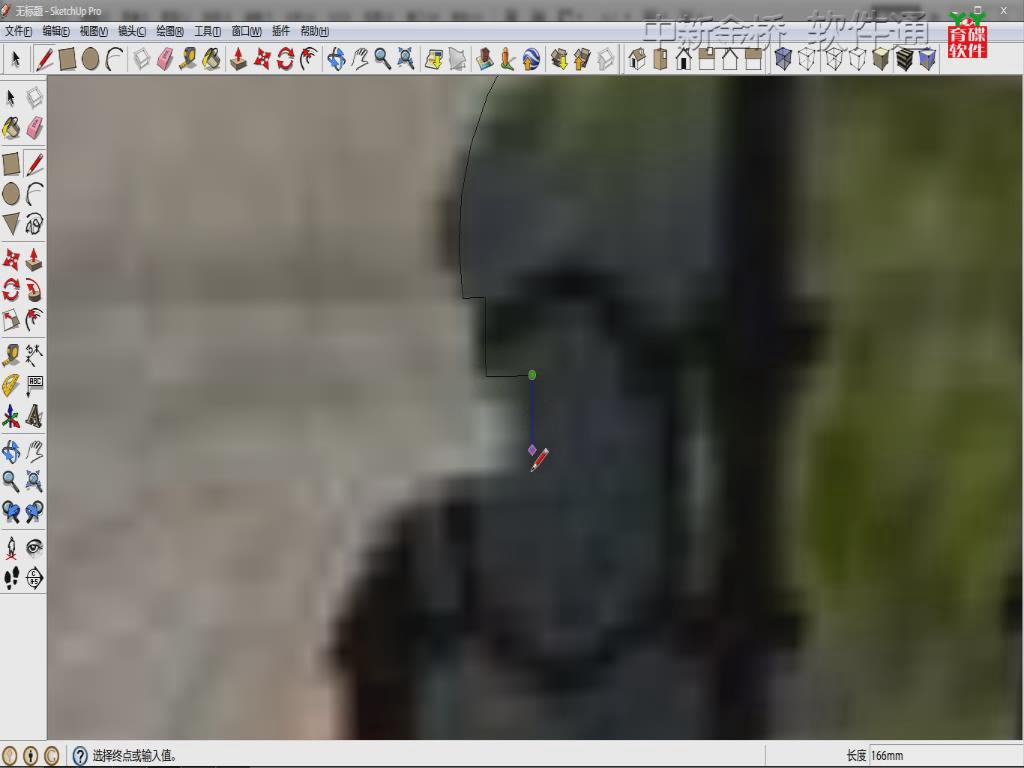The image size is (1024, 768).
Task: Set face style to Monochrome
Action: 927,59
